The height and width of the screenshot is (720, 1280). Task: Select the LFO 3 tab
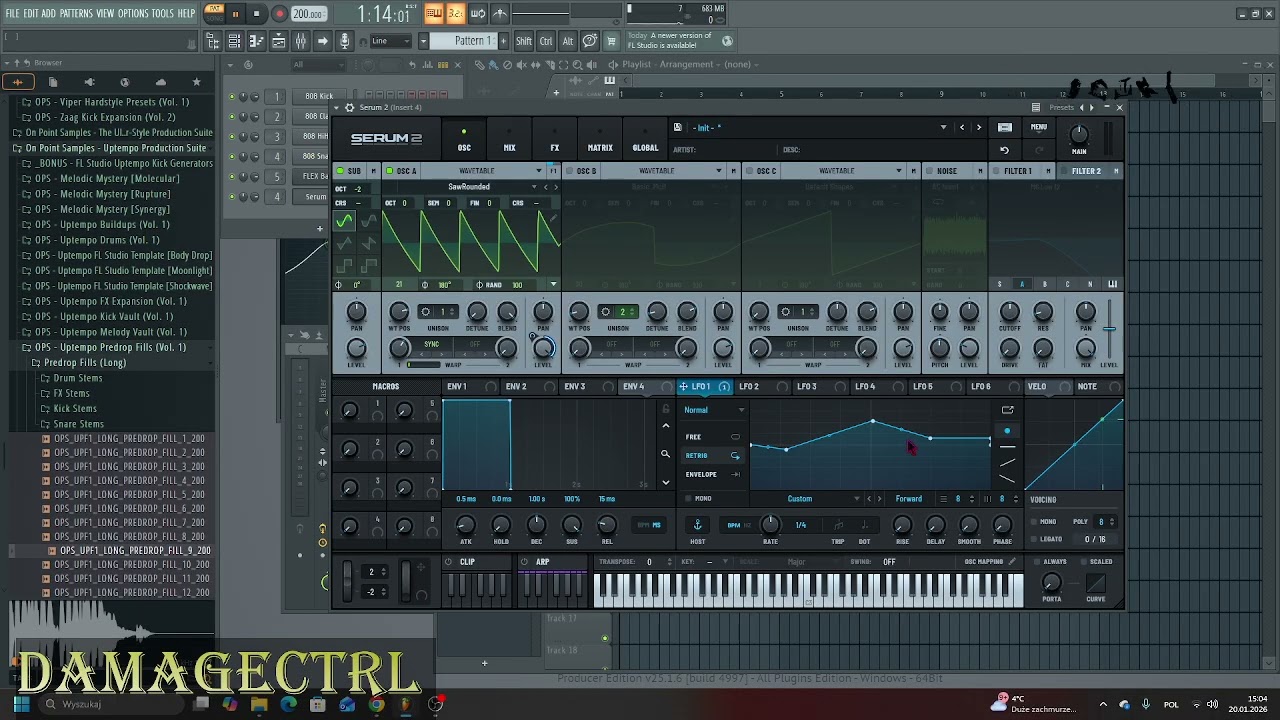807,387
